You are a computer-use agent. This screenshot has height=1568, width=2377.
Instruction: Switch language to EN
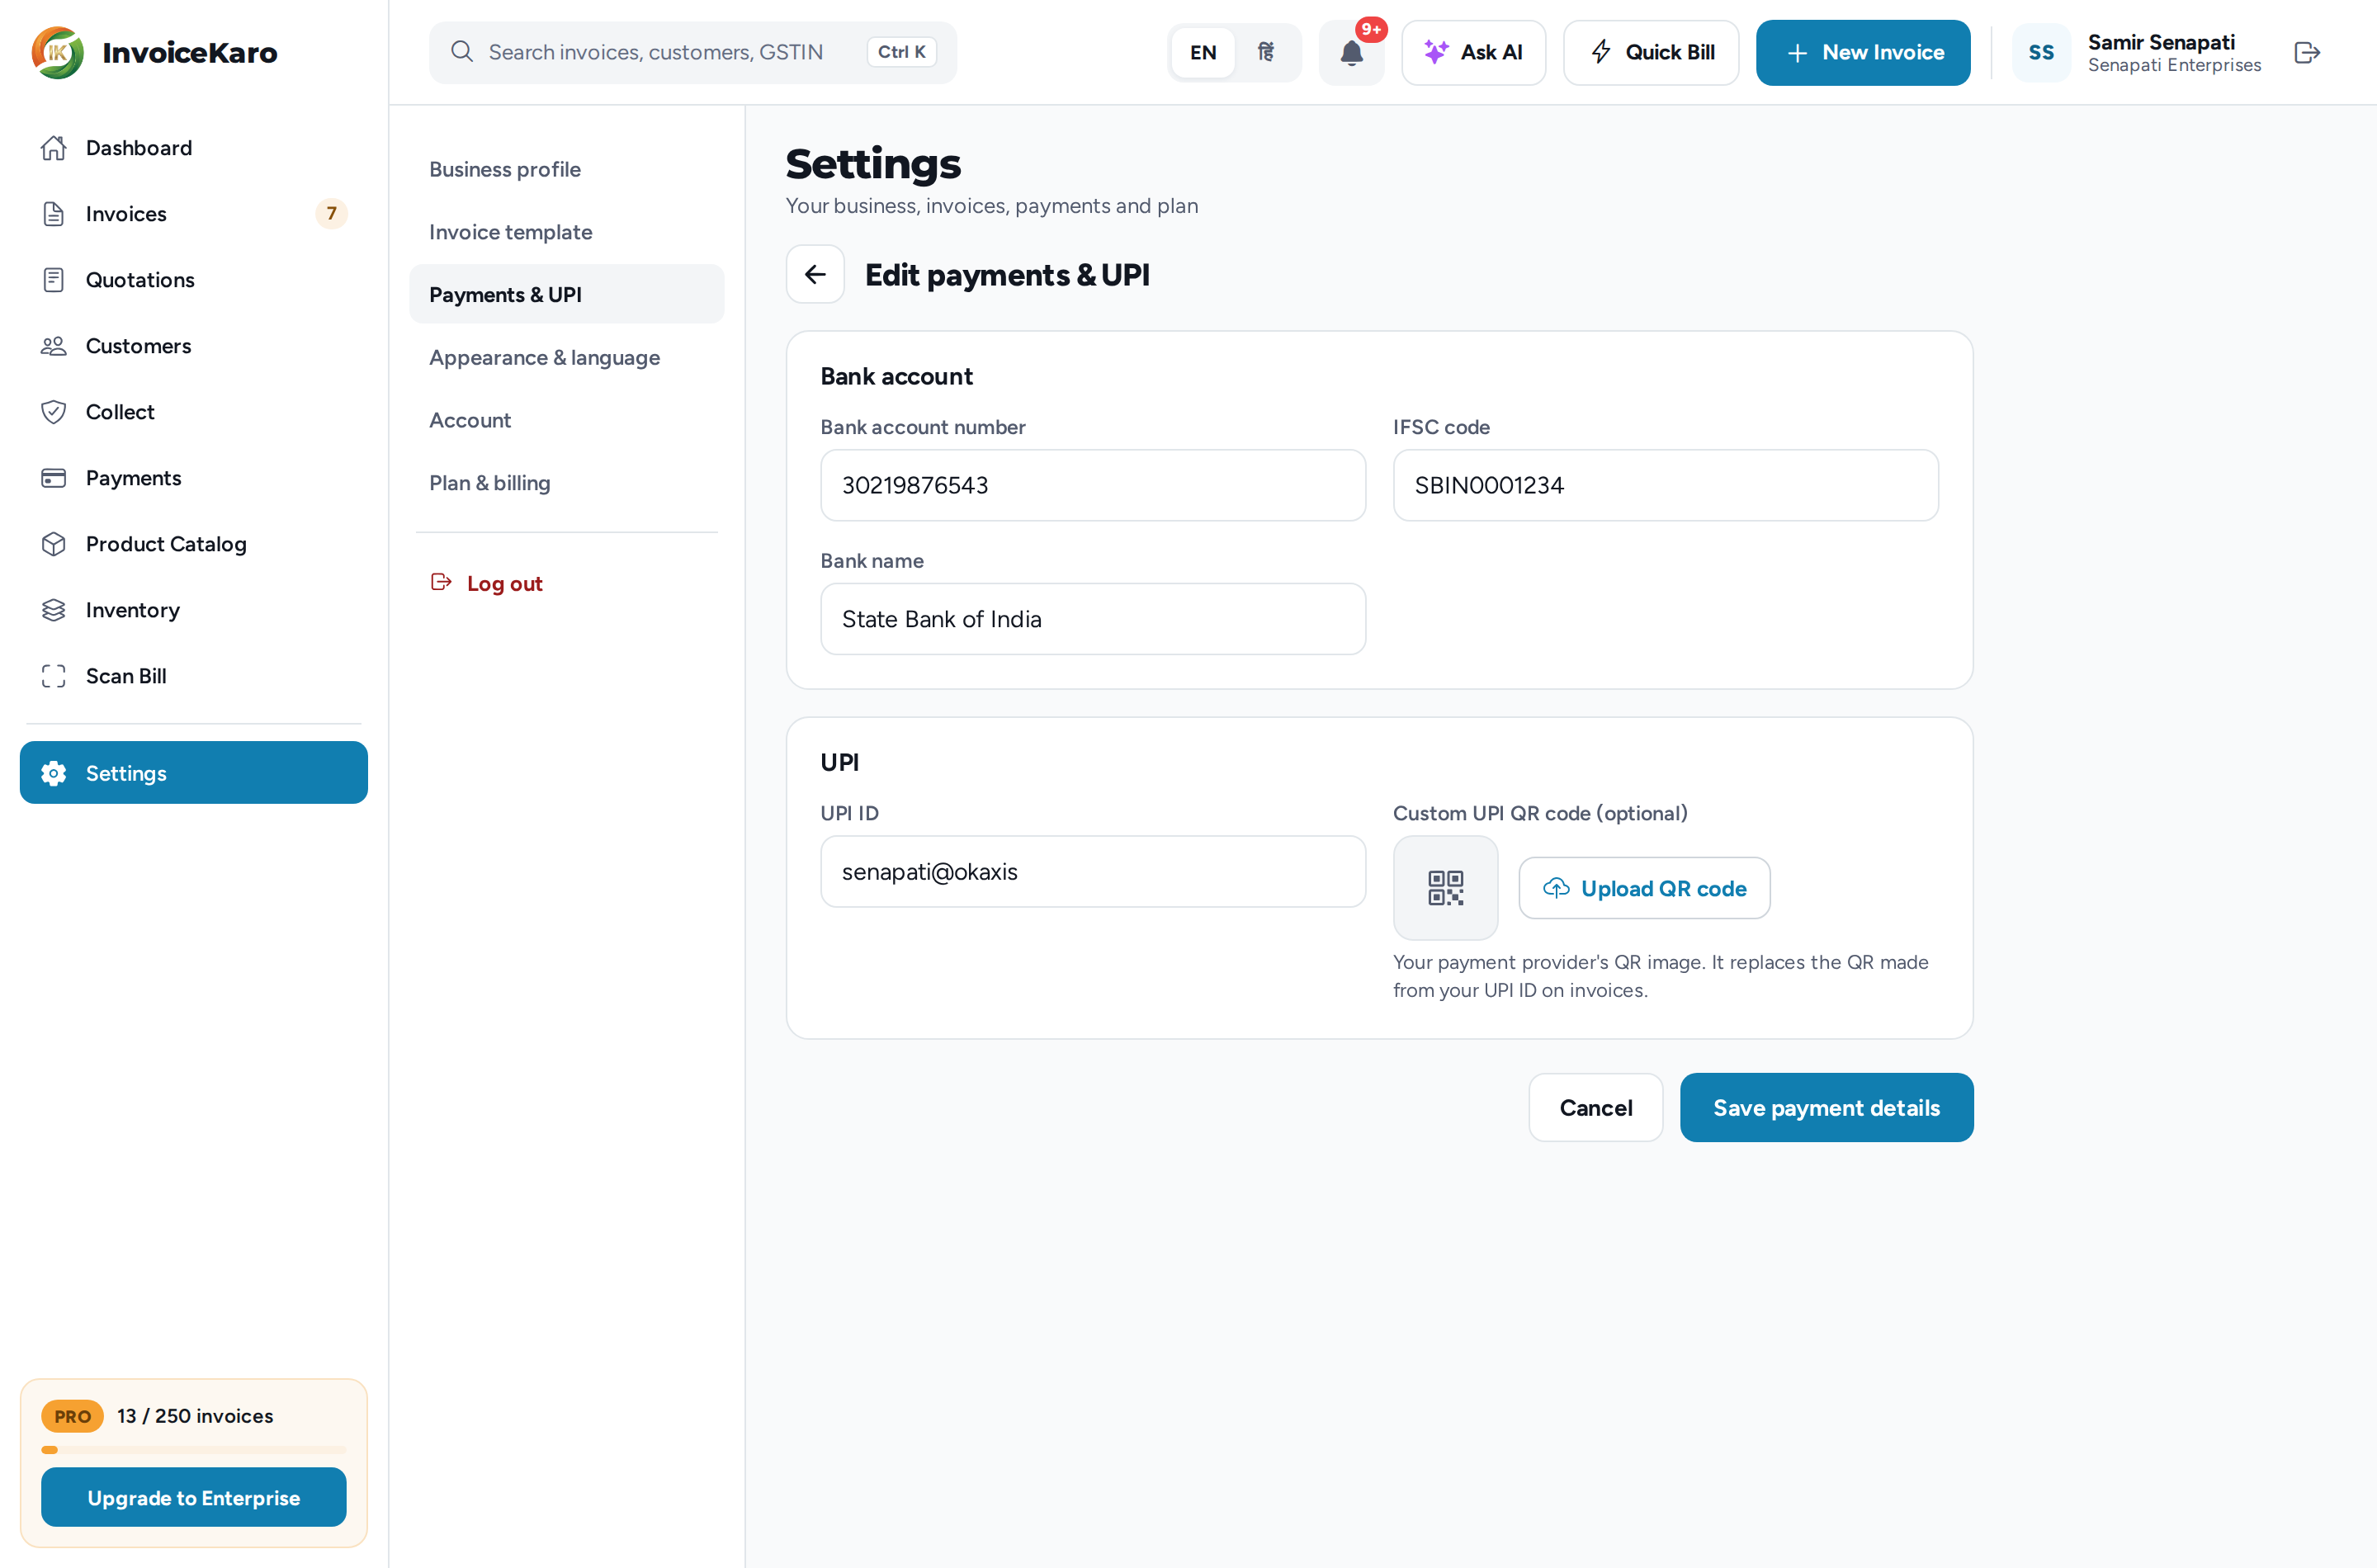[1203, 53]
